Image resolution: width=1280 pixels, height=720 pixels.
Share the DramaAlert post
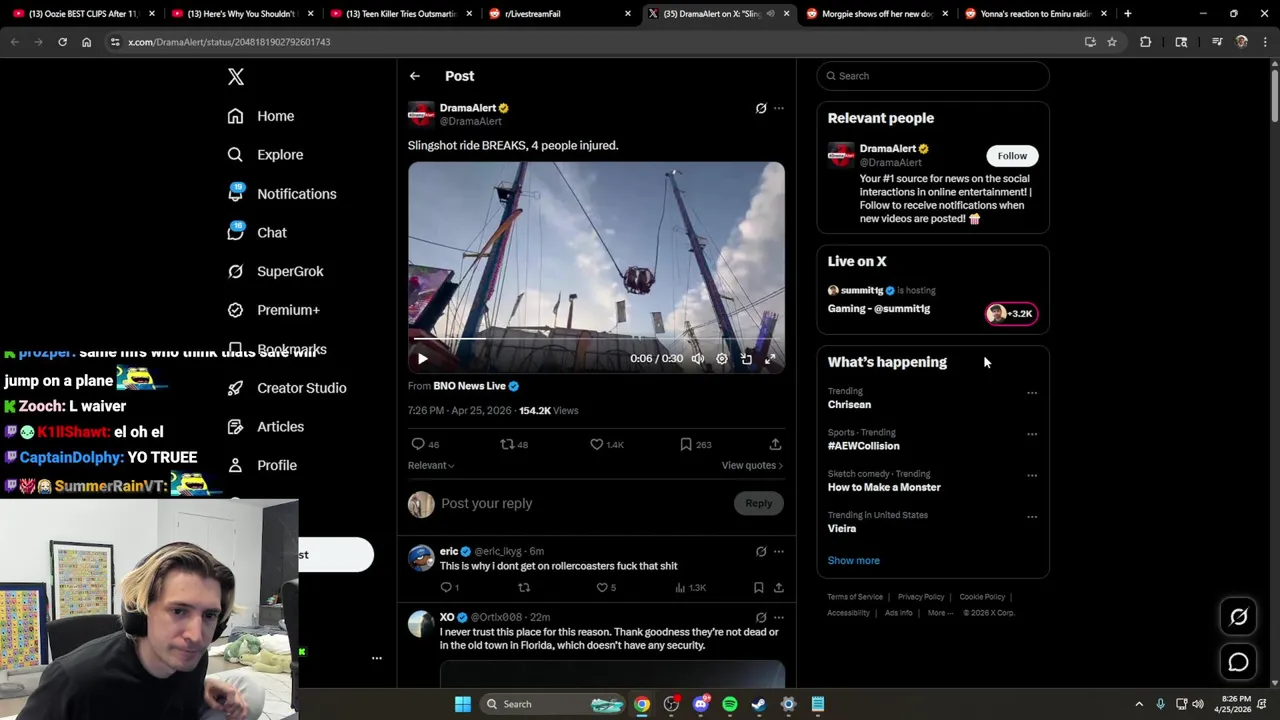[775, 444]
